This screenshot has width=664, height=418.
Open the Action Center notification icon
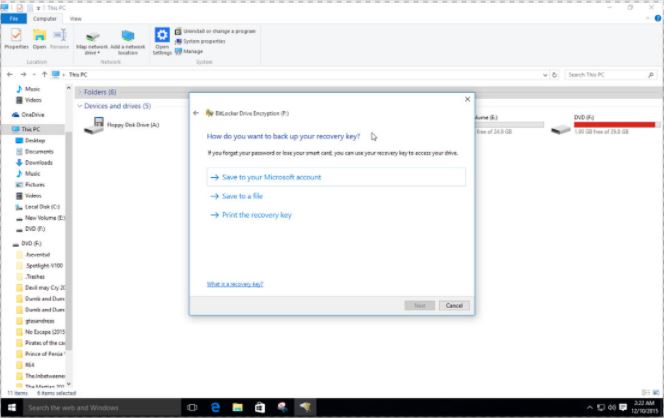[x=623, y=407]
